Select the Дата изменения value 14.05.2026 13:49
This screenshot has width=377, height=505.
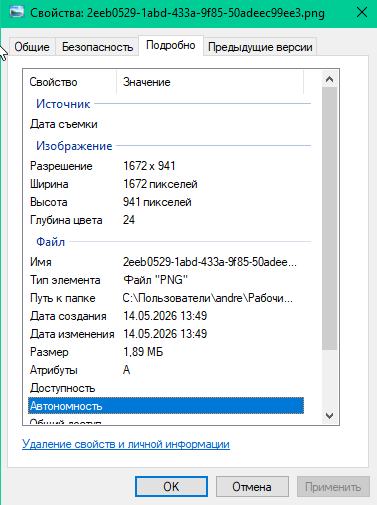pyautogui.click(x=165, y=334)
